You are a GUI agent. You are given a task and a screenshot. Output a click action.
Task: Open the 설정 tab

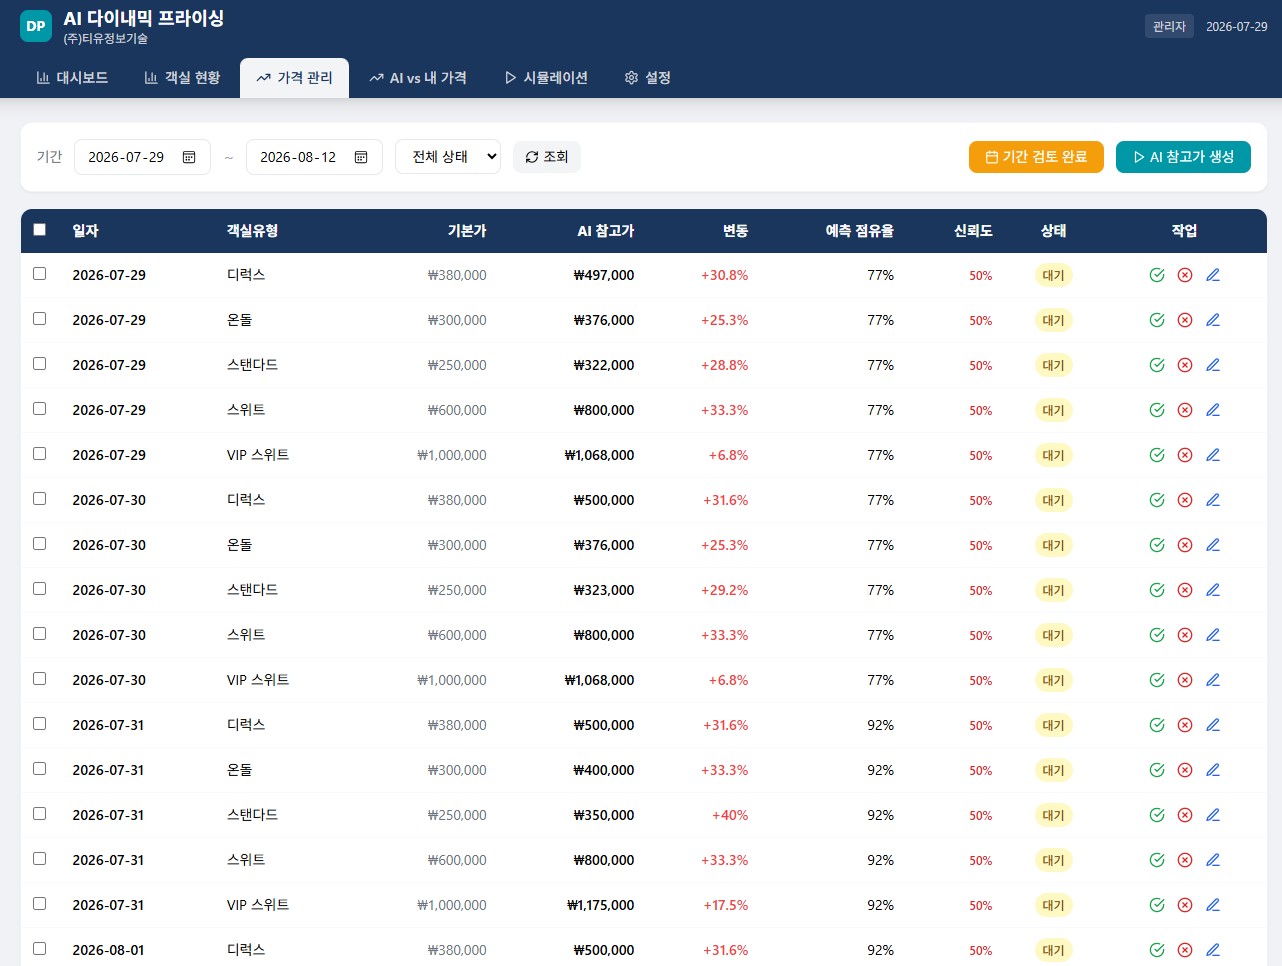(648, 78)
